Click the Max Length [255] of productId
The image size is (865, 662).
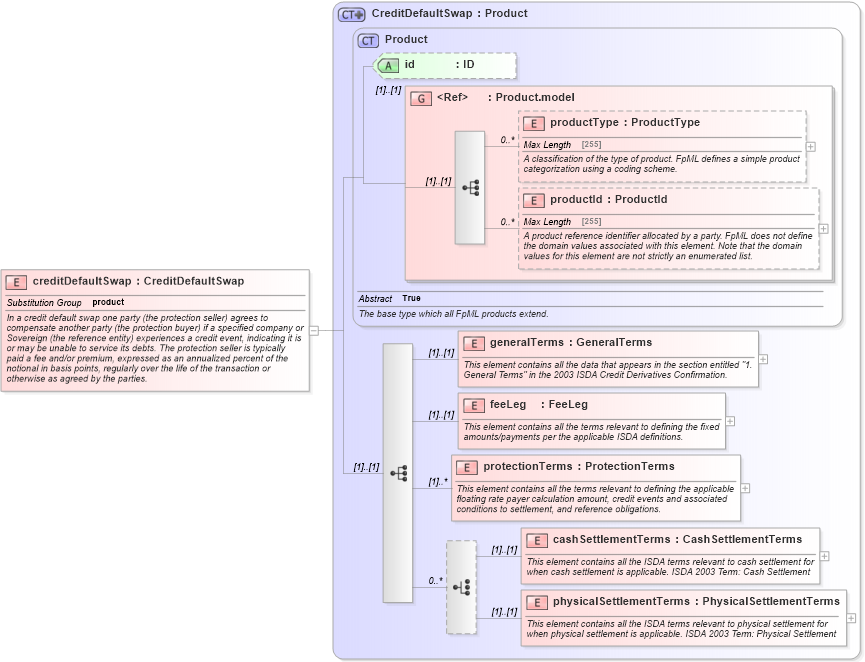591,221
